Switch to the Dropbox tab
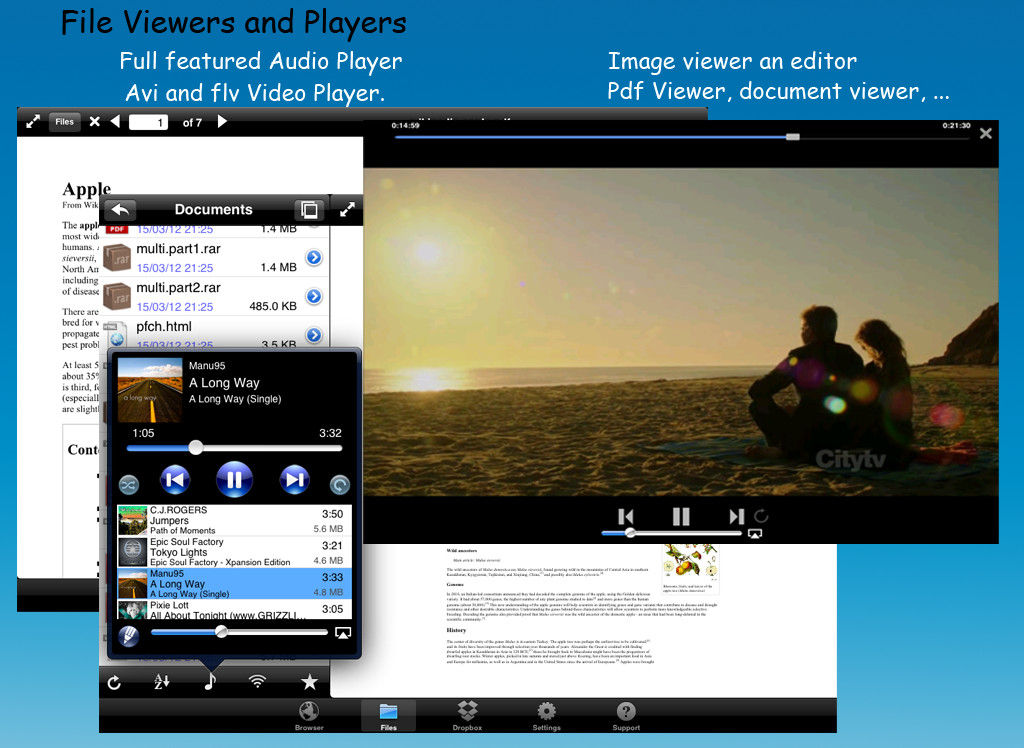Screen dimensions: 1024x748 (468, 716)
